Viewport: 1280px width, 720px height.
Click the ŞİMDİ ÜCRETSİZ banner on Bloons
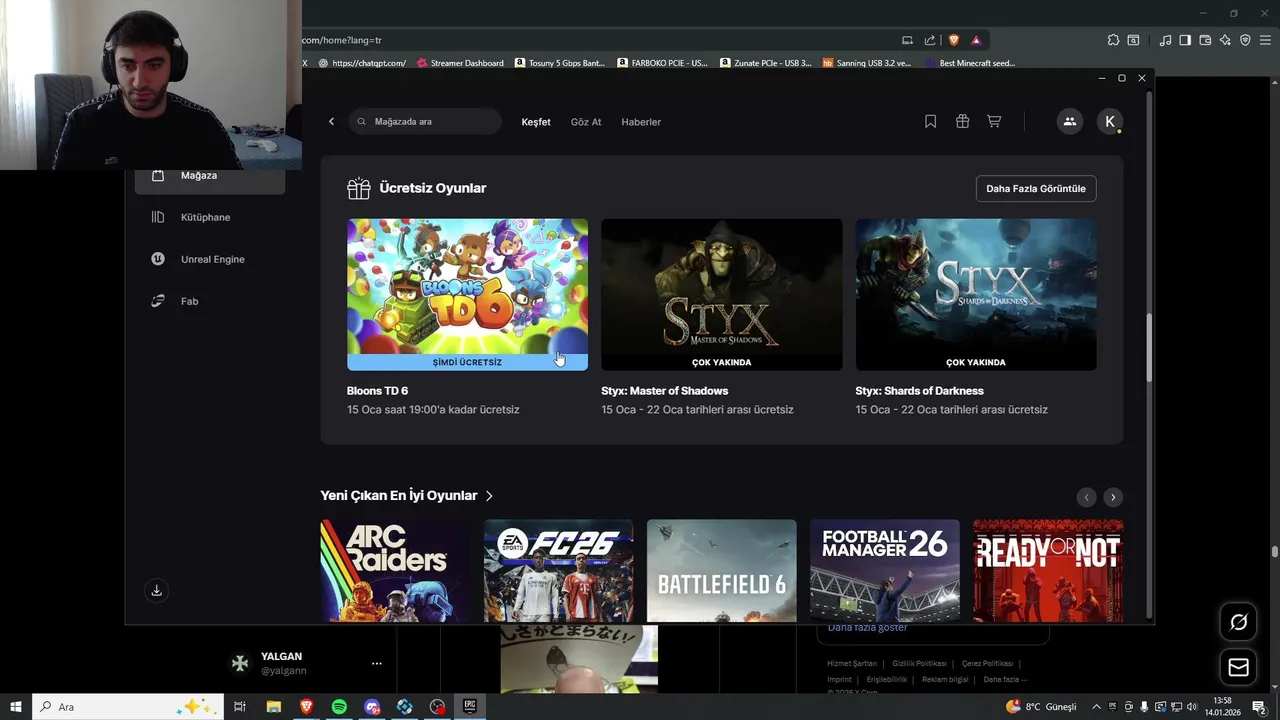point(467,362)
